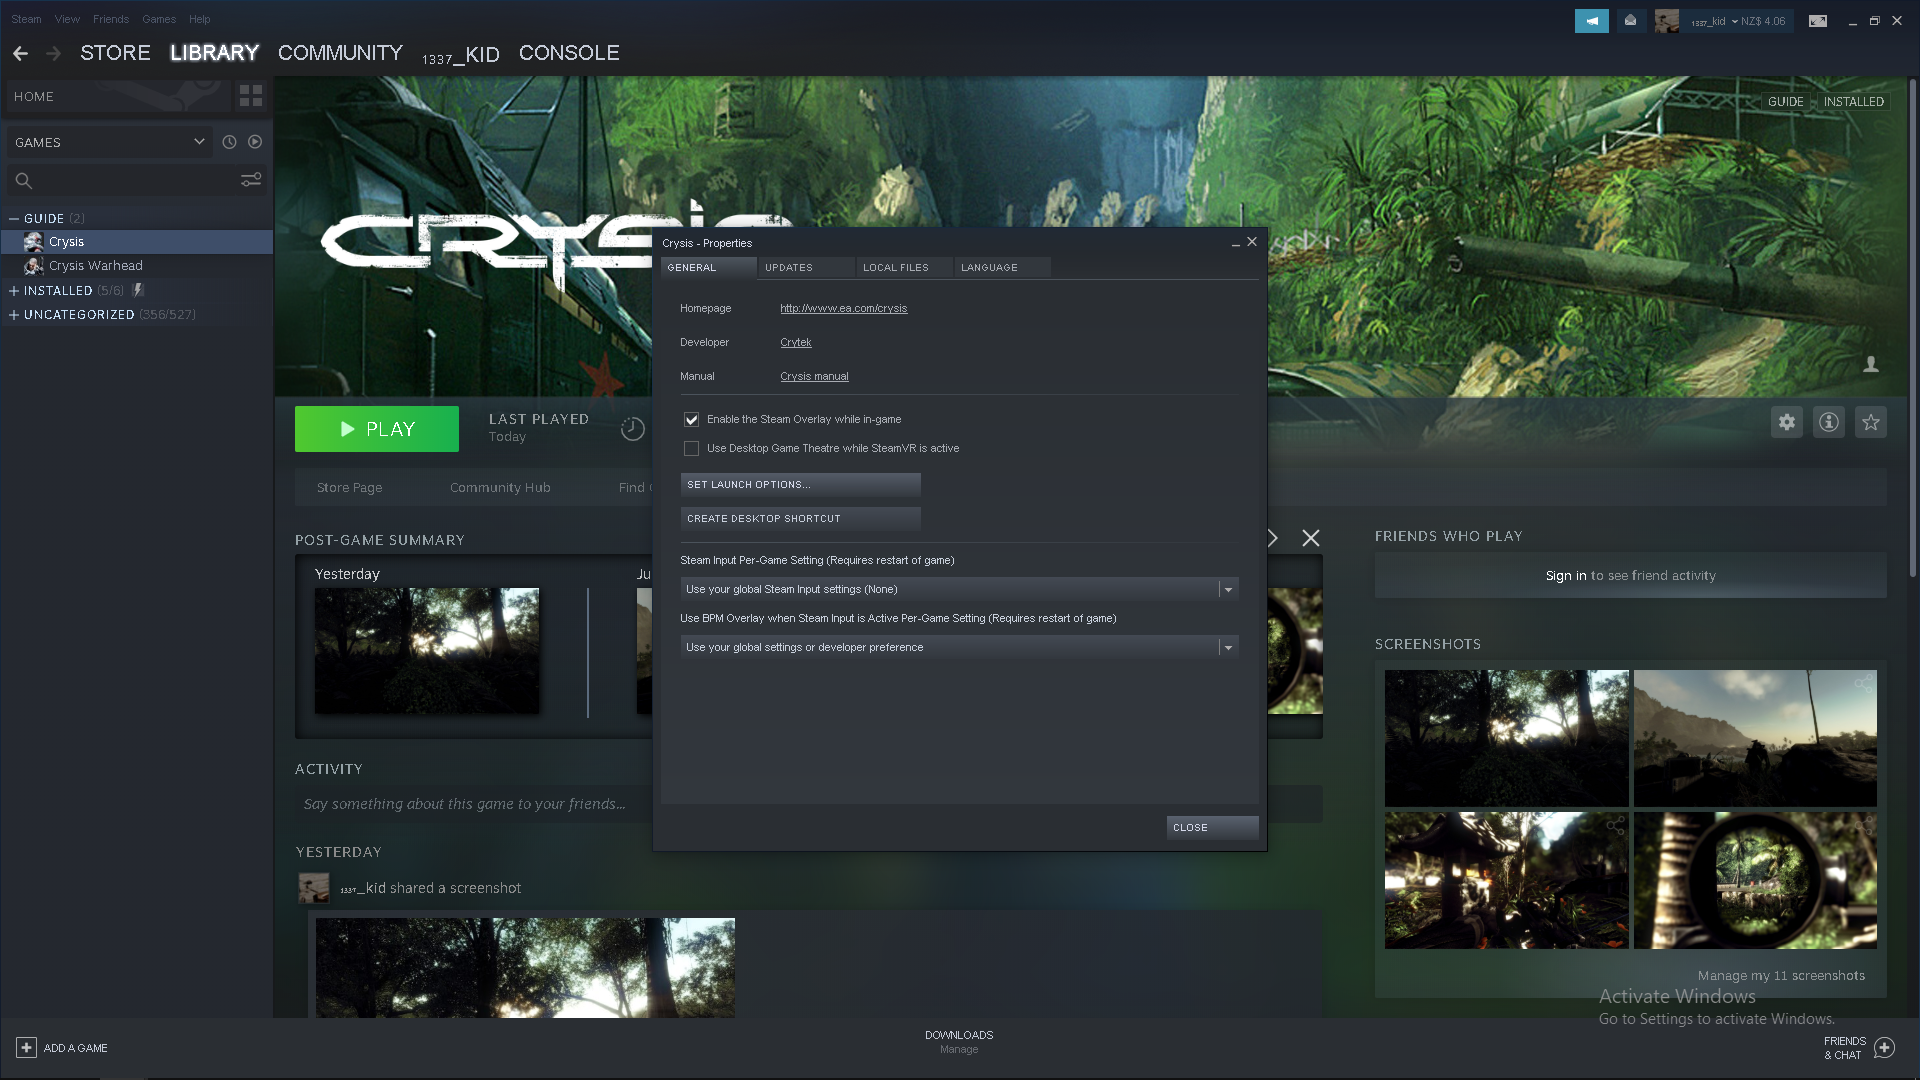Viewport: 1920px width, 1080px height.
Task: Expand the Installed games category
Action: pos(14,290)
